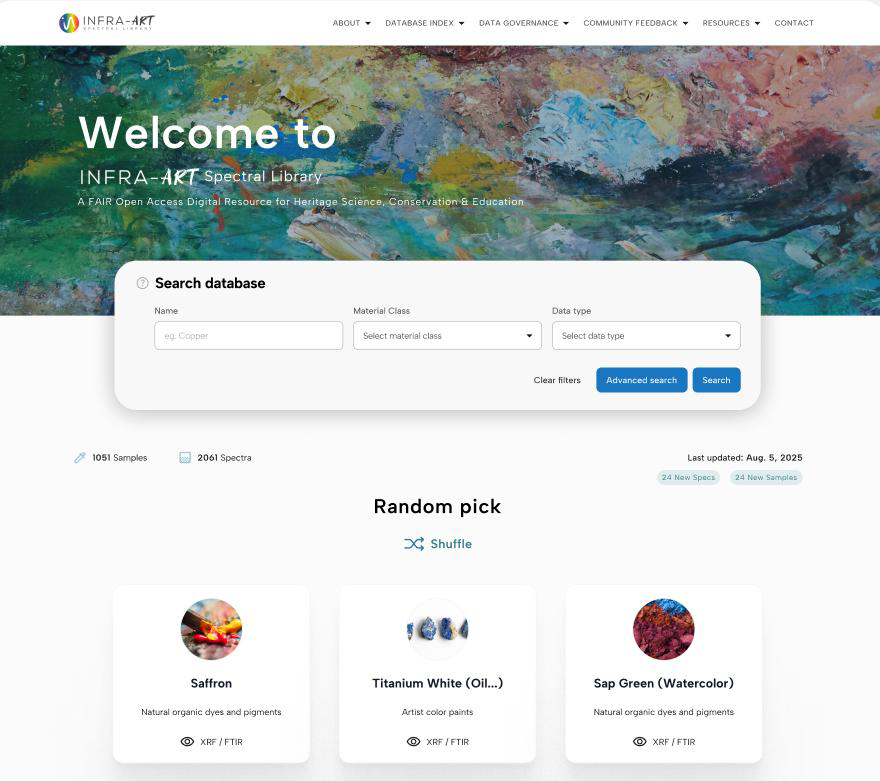Click the spectra chart icon next to 2061 Spectra
880x781 pixels.
click(185, 458)
